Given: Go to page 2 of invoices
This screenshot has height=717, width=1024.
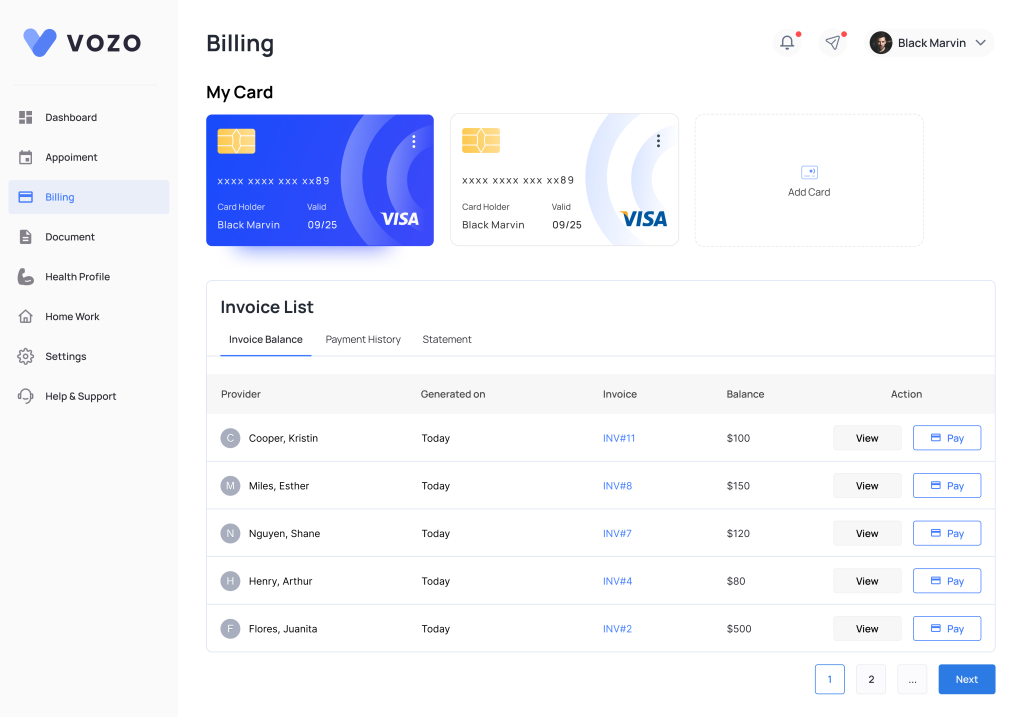Looking at the screenshot, I should [x=870, y=680].
